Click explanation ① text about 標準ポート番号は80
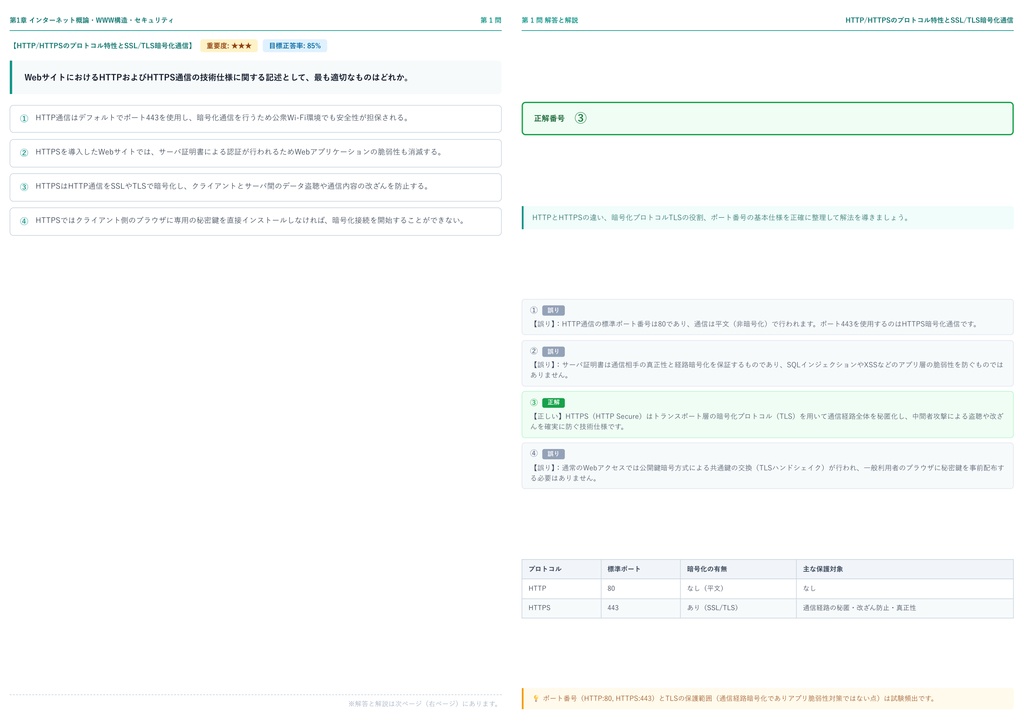Viewport: 1024px width, 724px height. (754, 324)
